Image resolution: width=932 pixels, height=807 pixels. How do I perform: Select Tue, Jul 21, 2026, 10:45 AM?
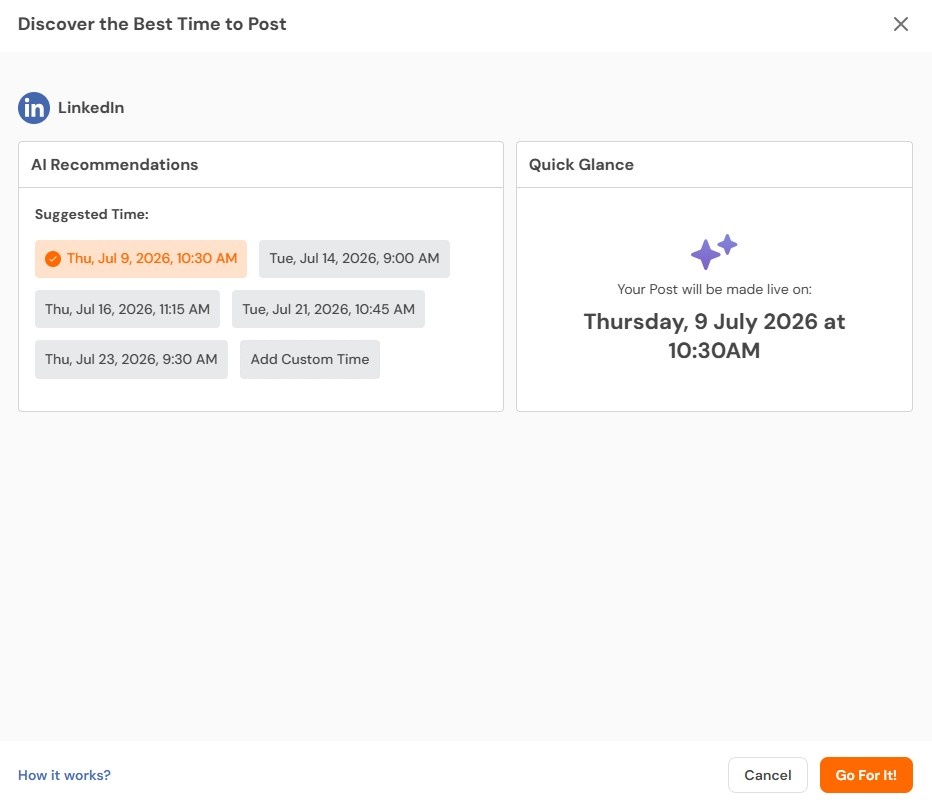[328, 309]
